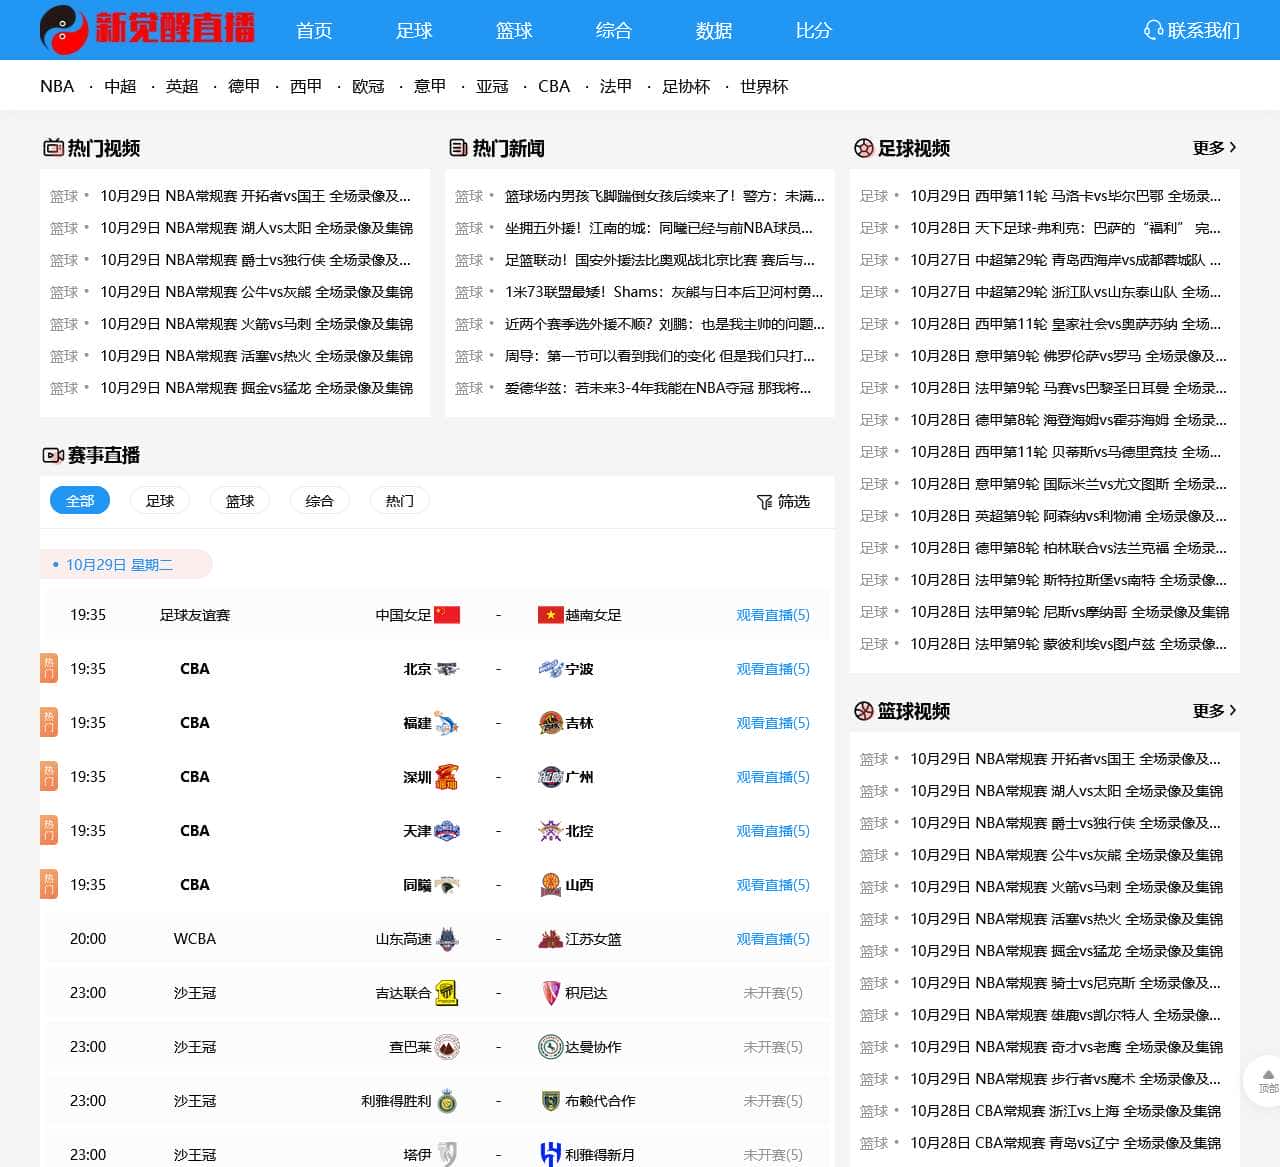Expand 更多 in the 足球视频 section
This screenshot has width=1280, height=1167.
coord(1214,148)
